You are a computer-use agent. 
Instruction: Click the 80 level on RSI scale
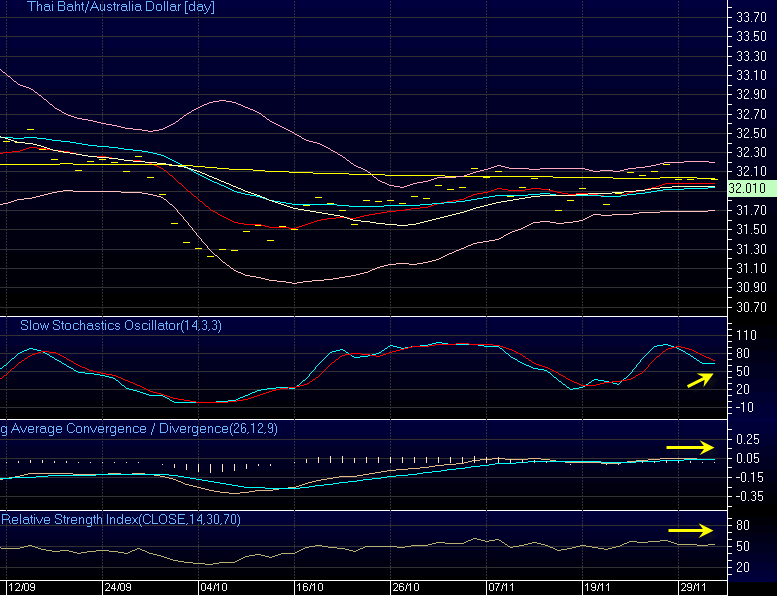pyautogui.click(x=743, y=525)
